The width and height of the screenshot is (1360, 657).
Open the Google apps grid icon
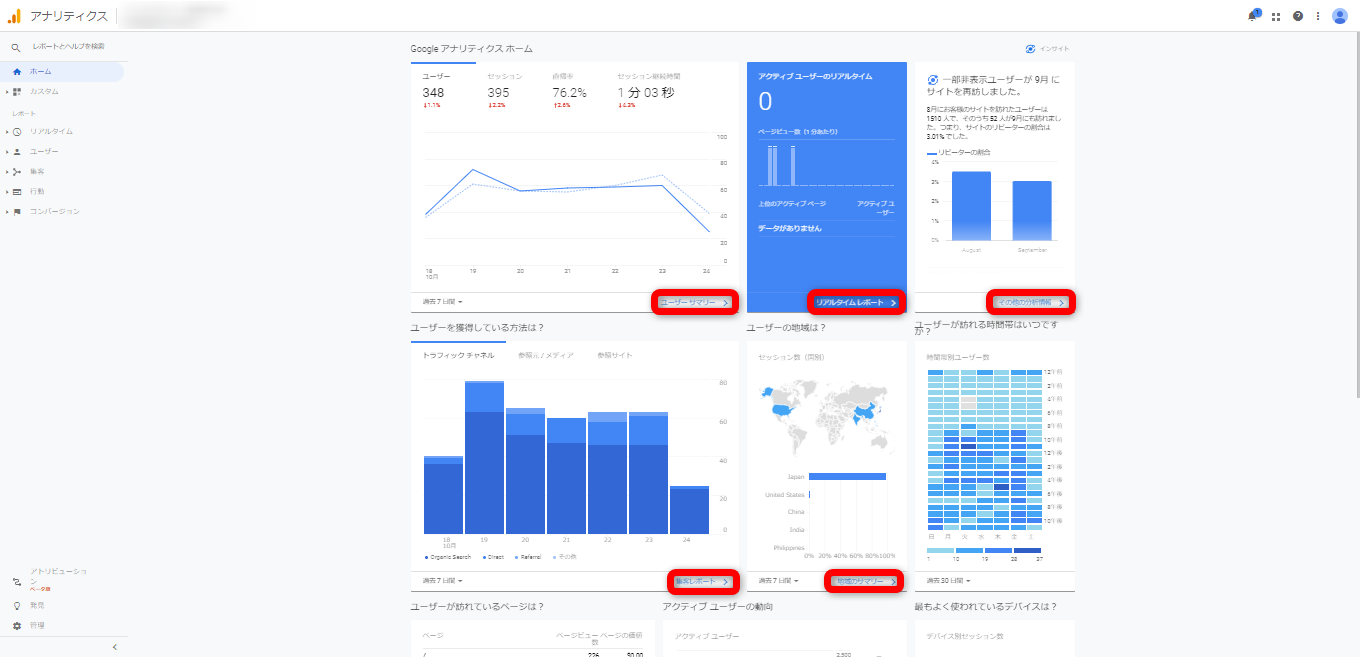point(1276,16)
